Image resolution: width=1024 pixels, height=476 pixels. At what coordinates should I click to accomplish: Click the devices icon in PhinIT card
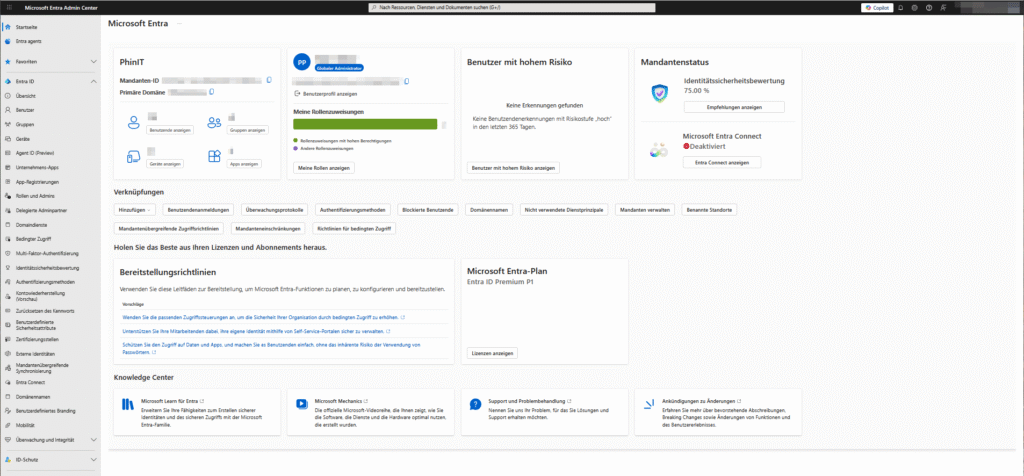coord(133,156)
